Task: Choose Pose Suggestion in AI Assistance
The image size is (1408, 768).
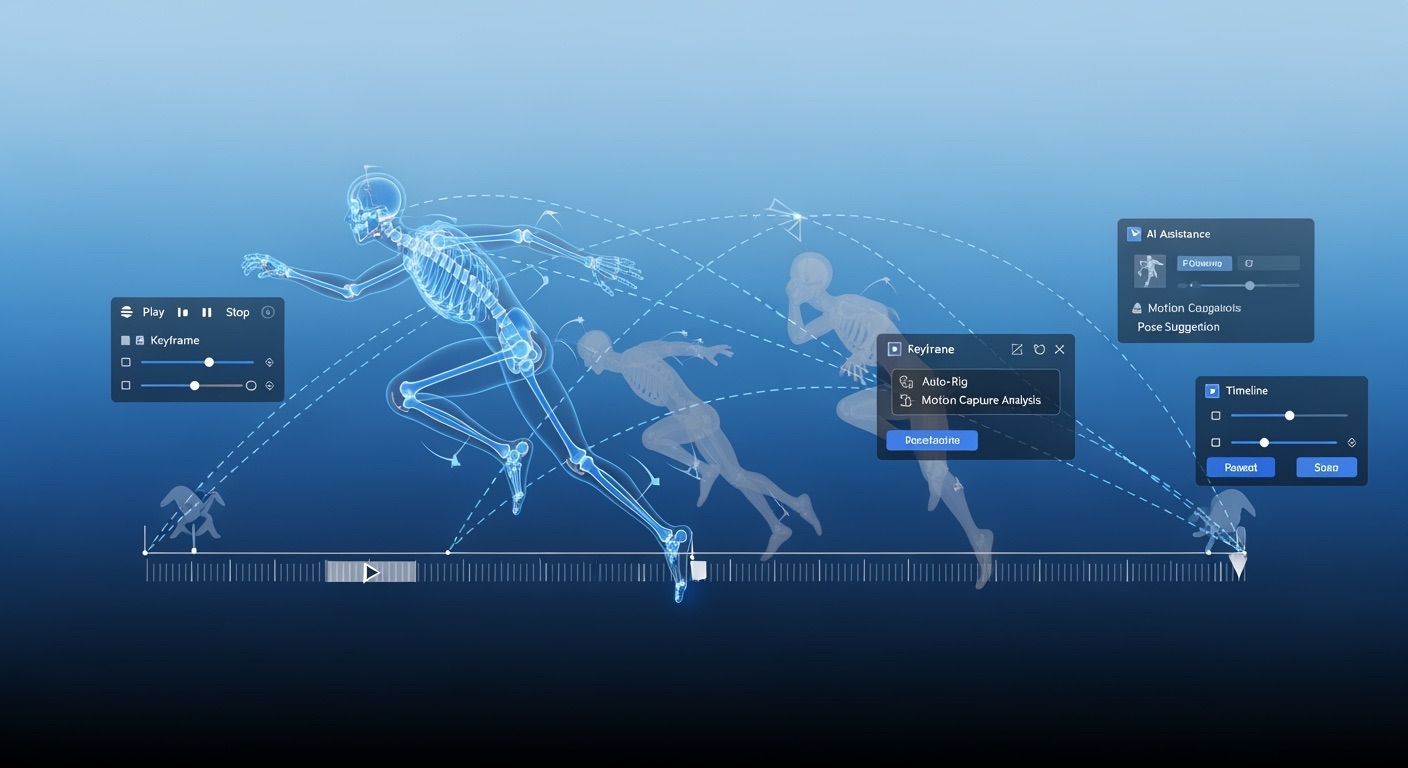Action: click(x=1178, y=327)
